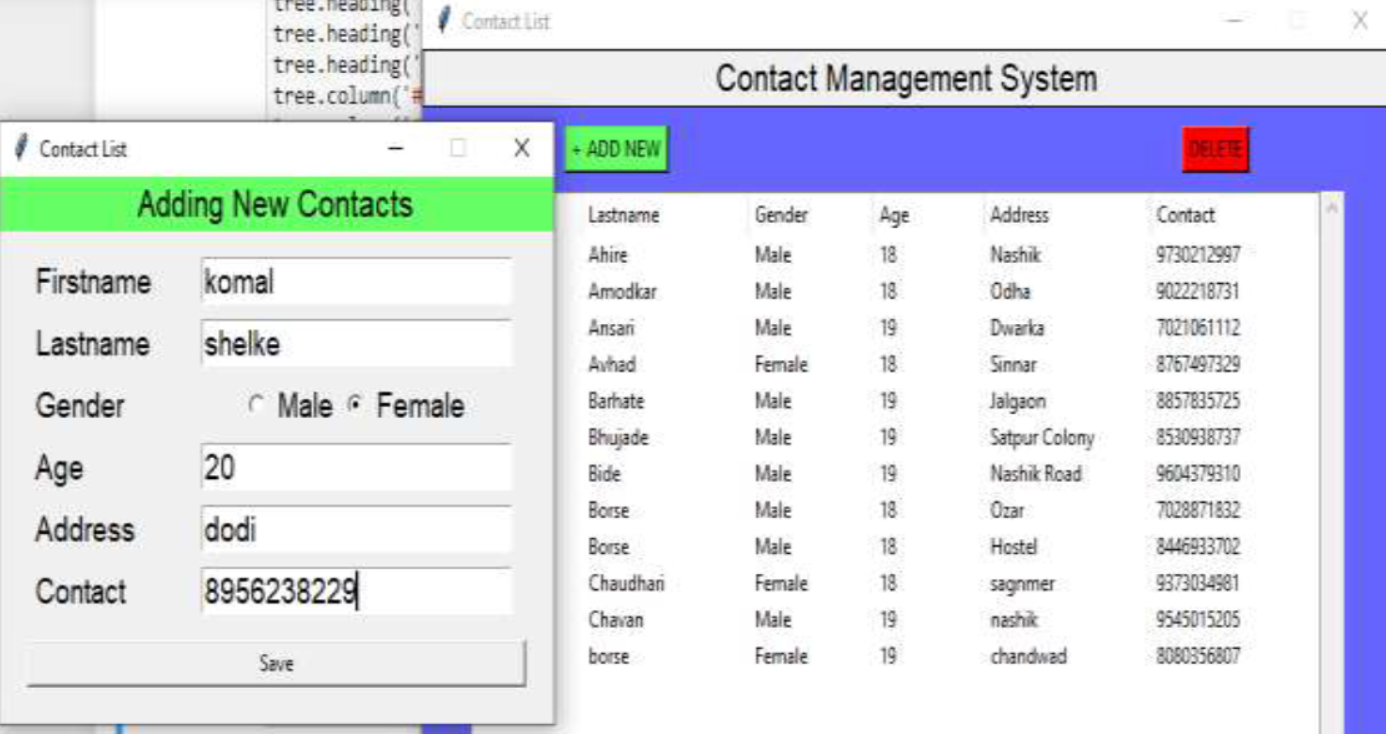This screenshot has width=1386, height=734.
Task: Select the Male gender radio button
Action: pos(255,407)
